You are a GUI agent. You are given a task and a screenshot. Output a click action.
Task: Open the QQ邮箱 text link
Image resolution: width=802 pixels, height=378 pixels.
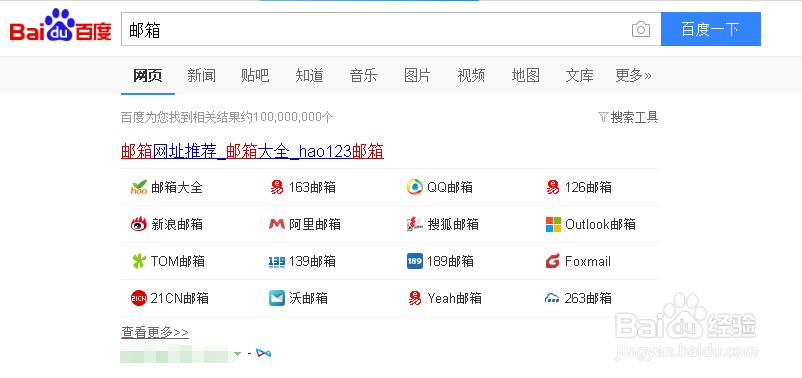(450, 187)
